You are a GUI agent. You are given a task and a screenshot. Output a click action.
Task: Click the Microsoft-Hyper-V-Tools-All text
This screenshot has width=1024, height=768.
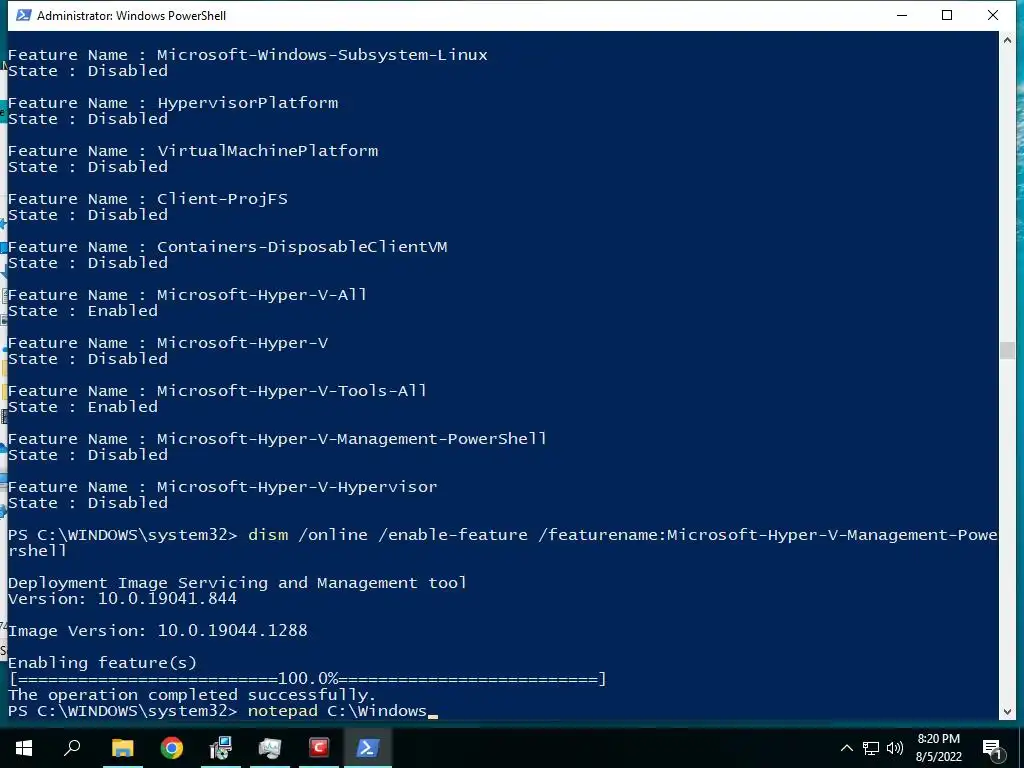(x=292, y=391)
